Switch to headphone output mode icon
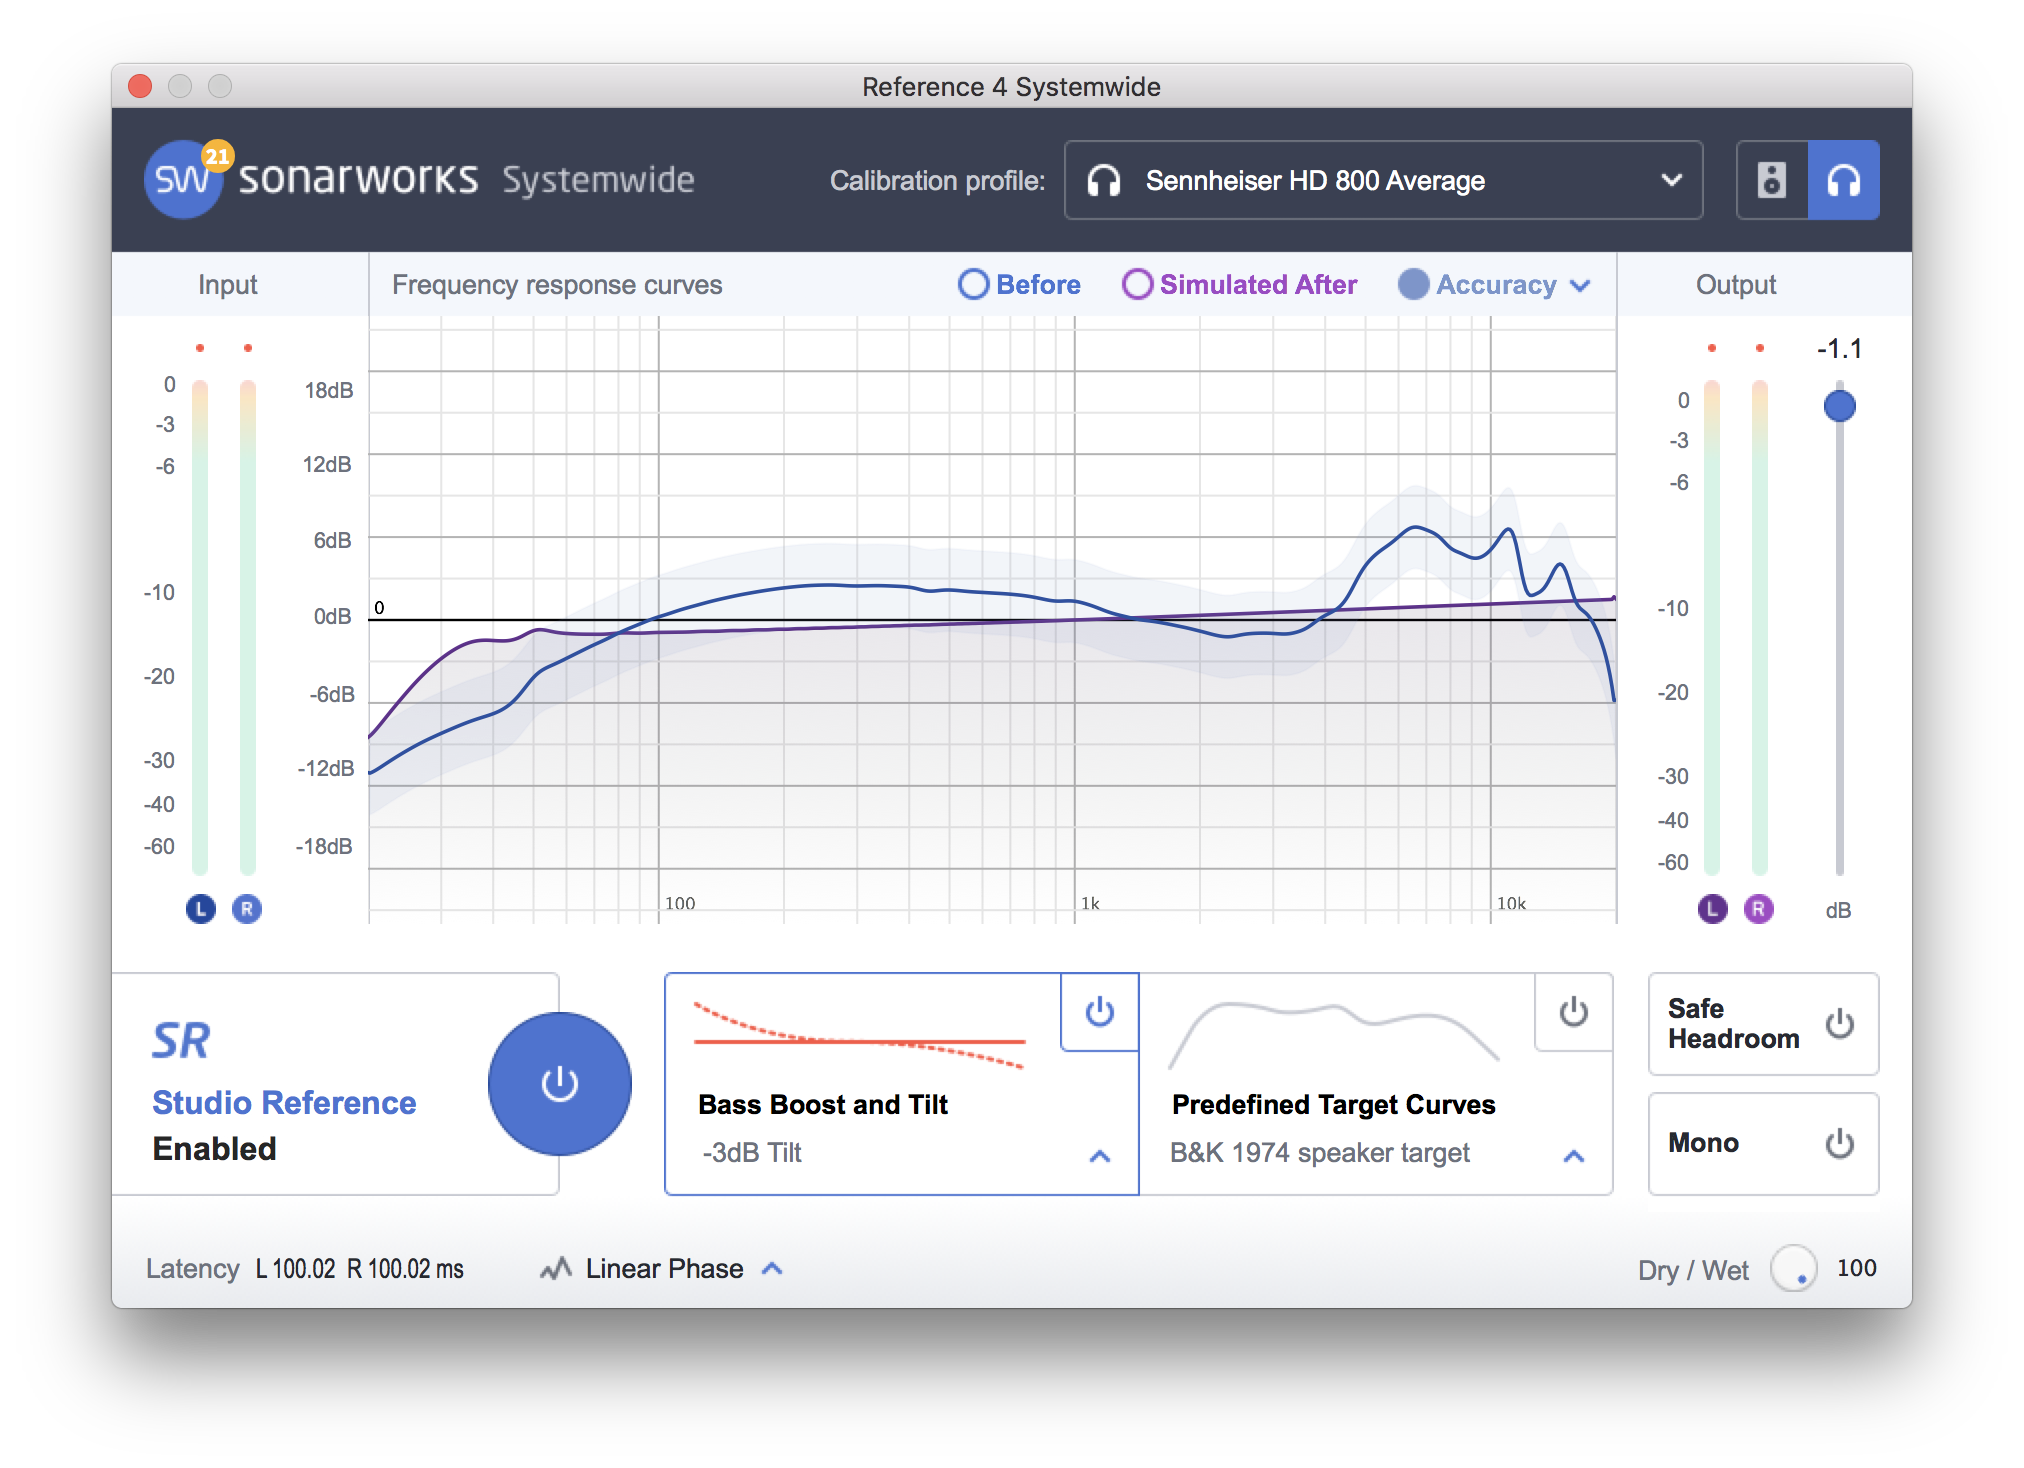Image resolution: width=2024 pixels, height=1468 pixels. coord(1843,180)
